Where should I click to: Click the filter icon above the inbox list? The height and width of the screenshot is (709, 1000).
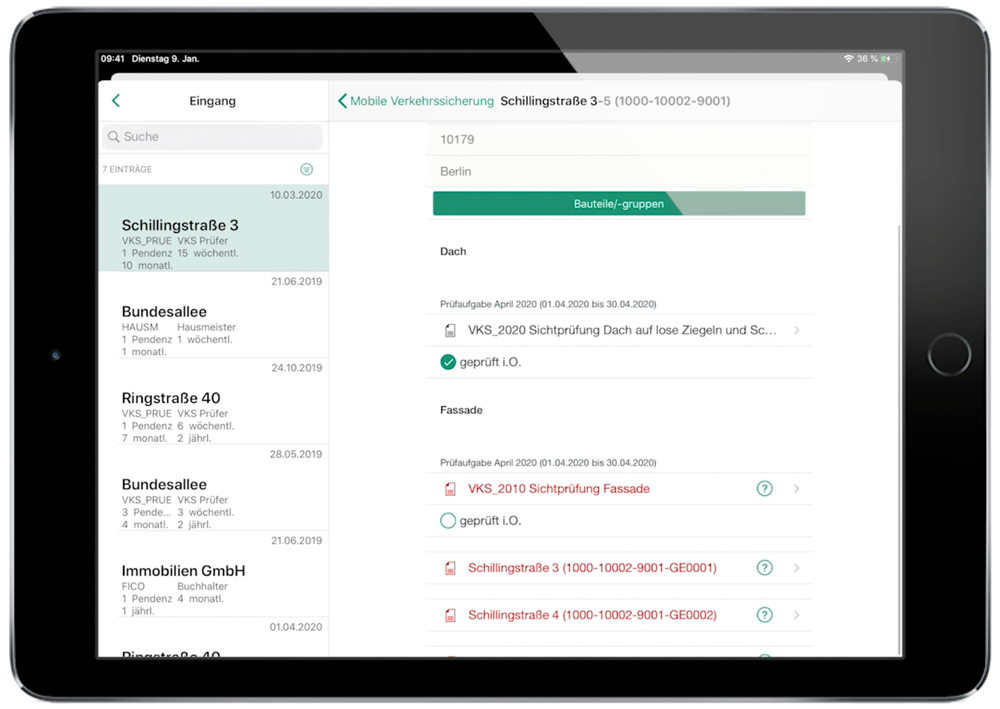307,170
